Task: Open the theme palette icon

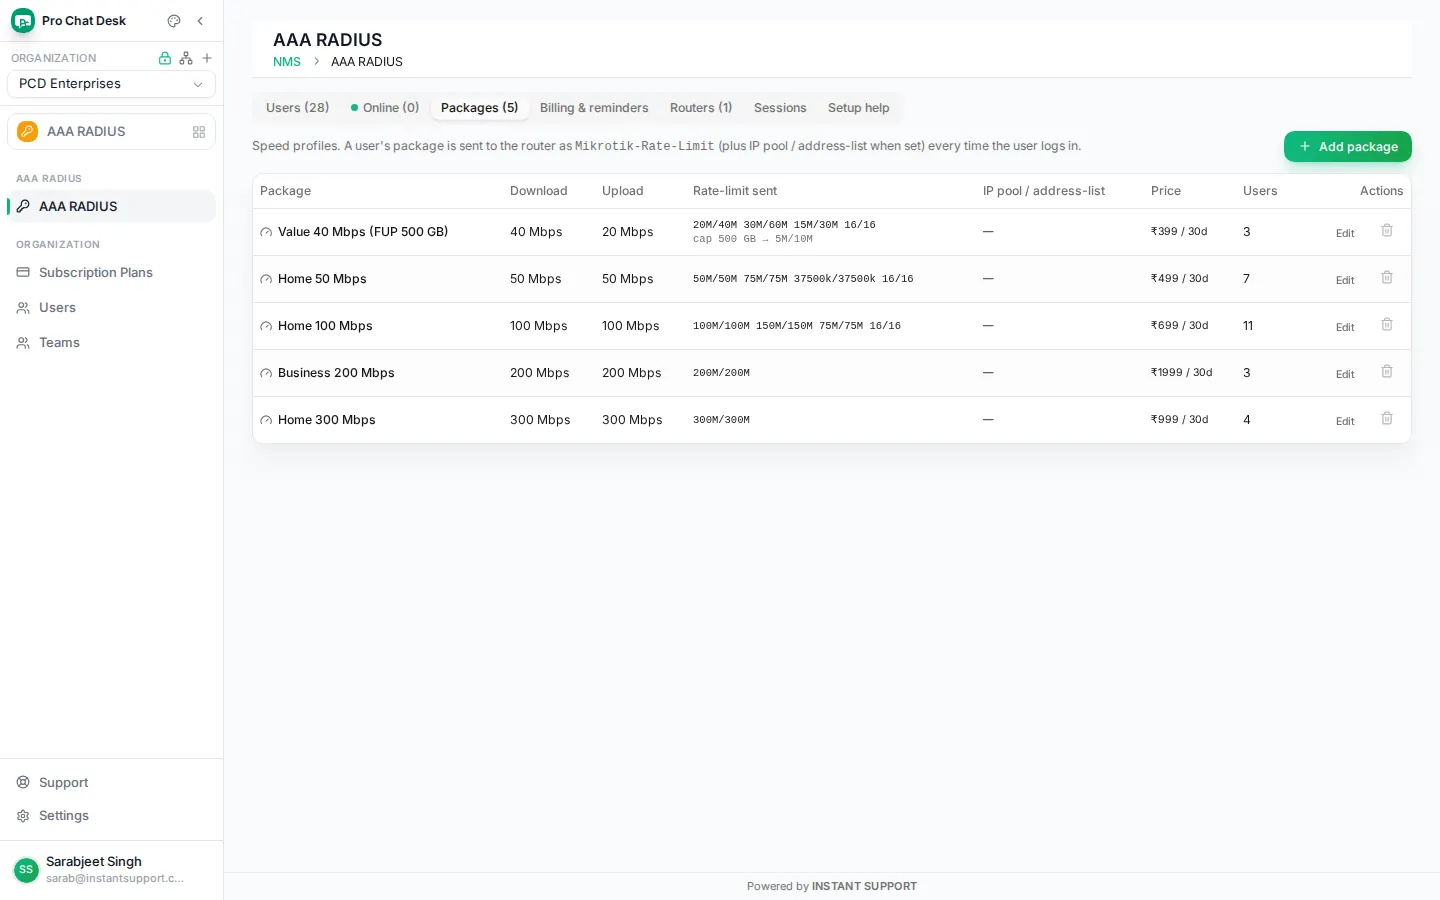Action: (174, 21)
